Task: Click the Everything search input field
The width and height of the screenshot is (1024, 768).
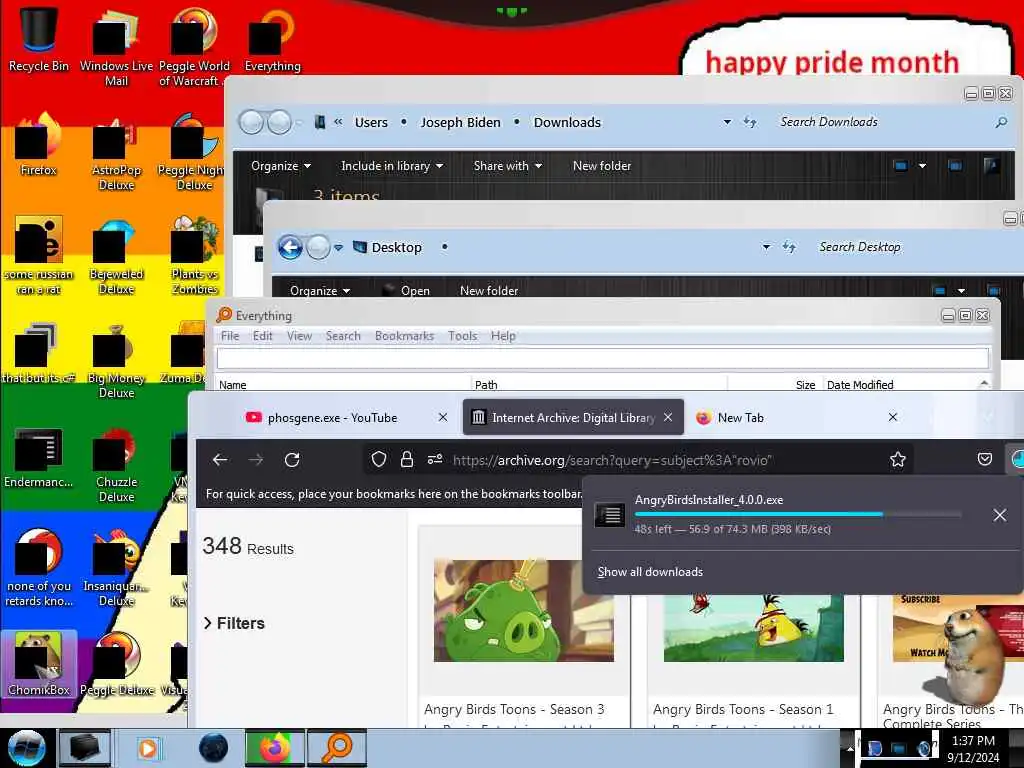Action: click(x=602, y=359)
